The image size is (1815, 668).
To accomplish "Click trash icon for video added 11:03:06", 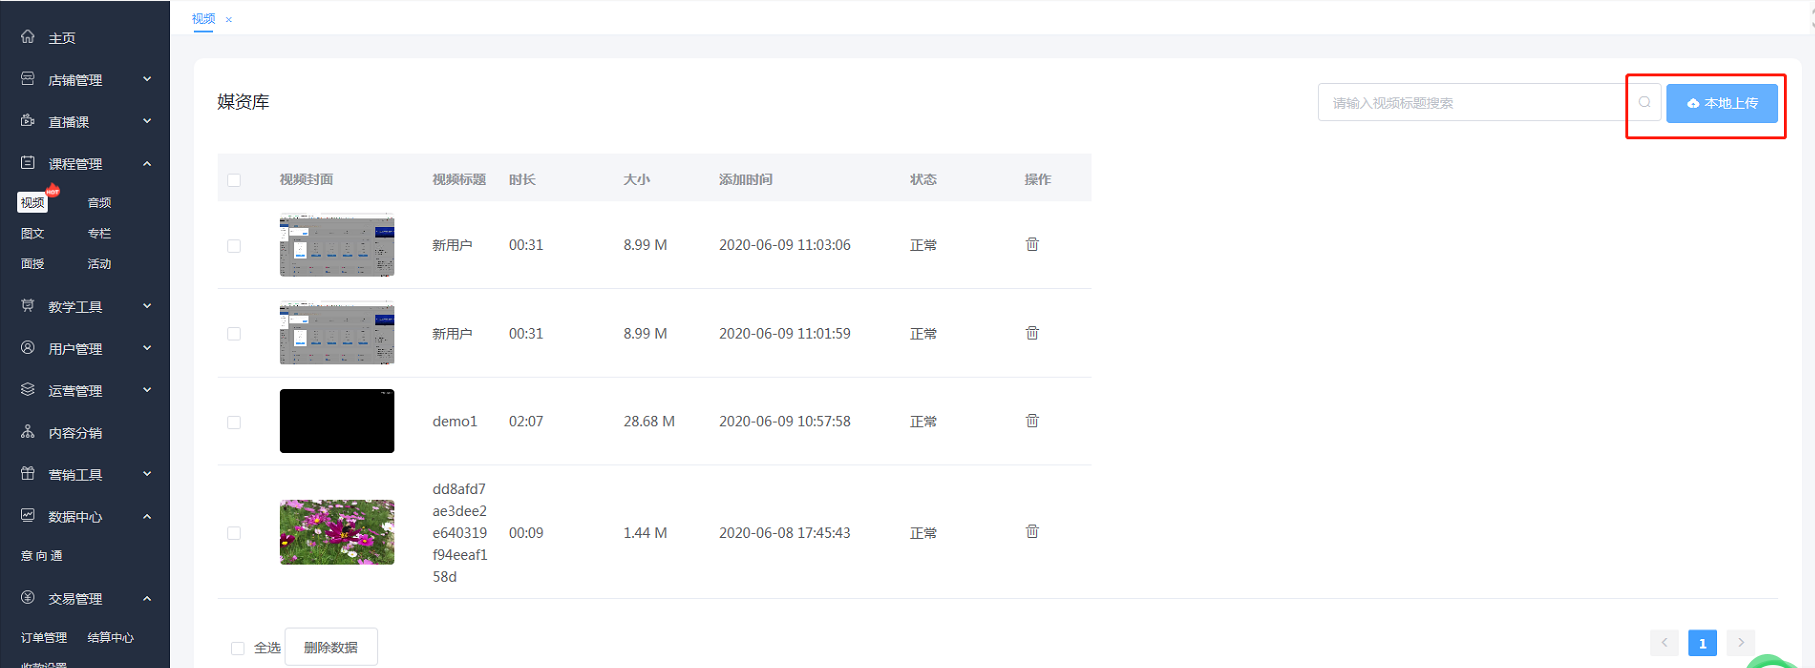I will pyautogui.click(x=1032, y=245).
